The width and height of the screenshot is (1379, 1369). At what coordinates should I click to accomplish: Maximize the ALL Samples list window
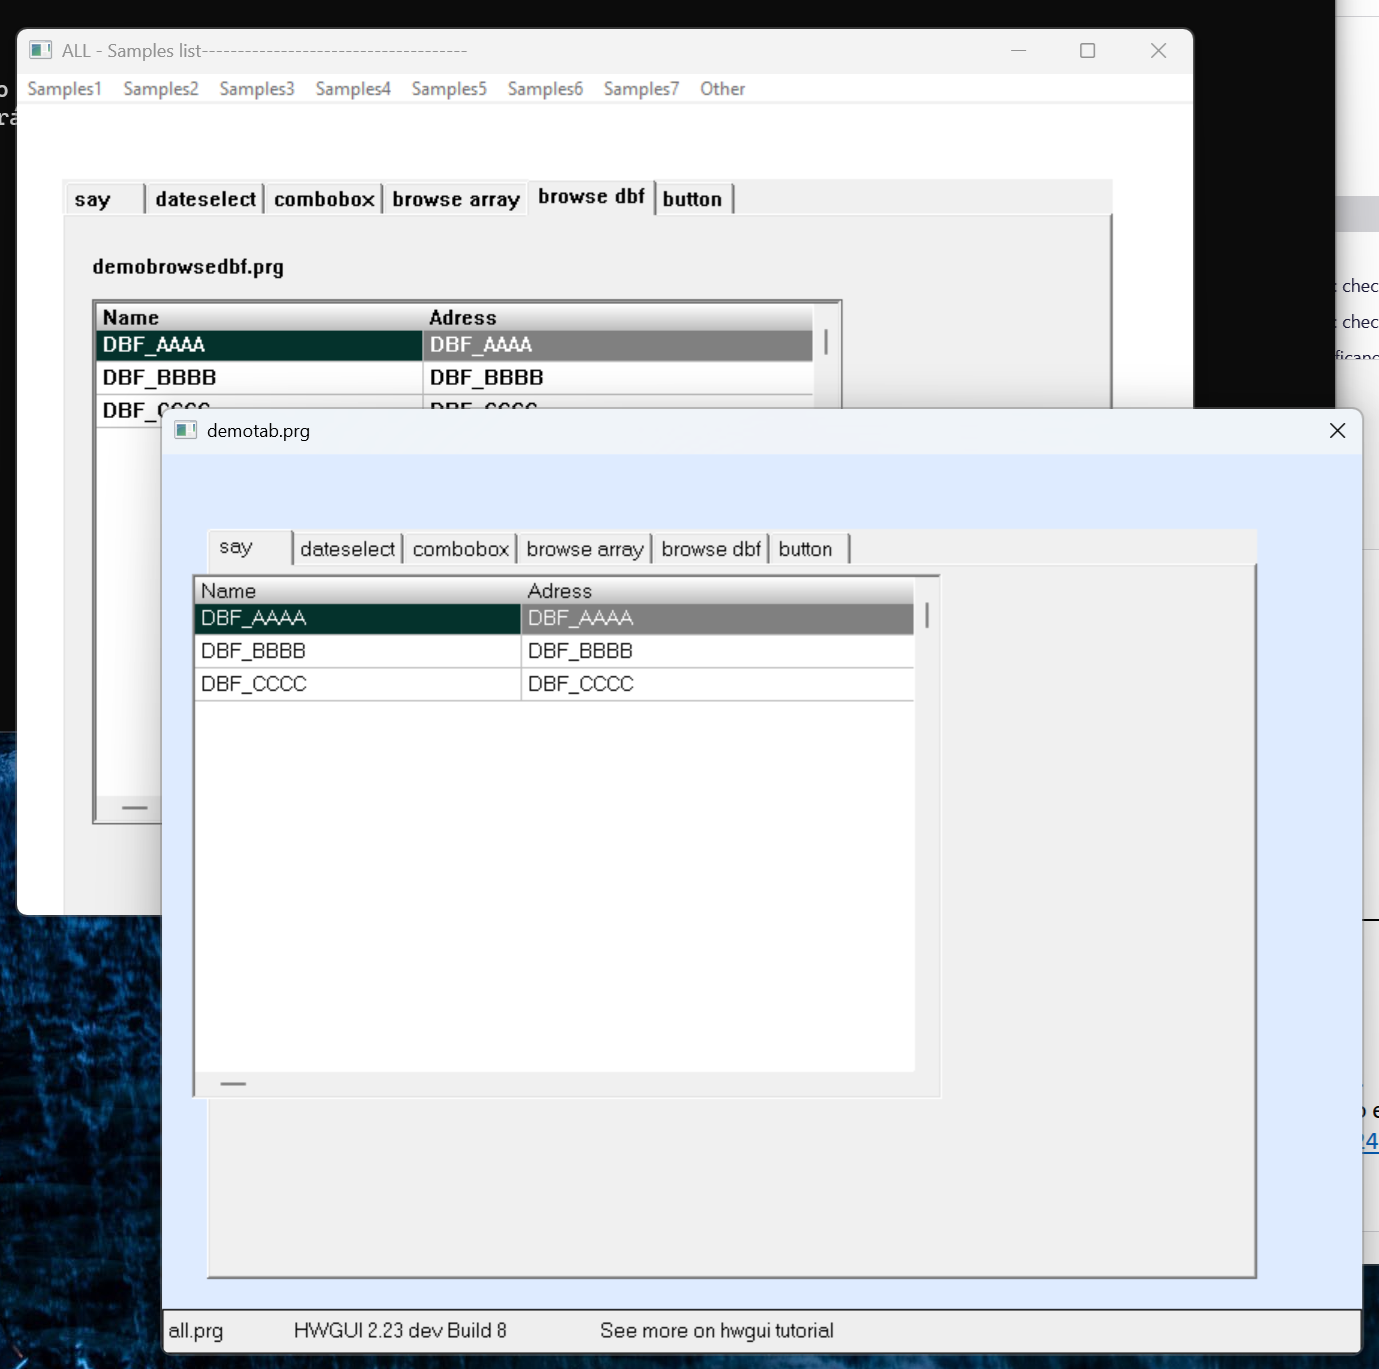click(1087, 50)
